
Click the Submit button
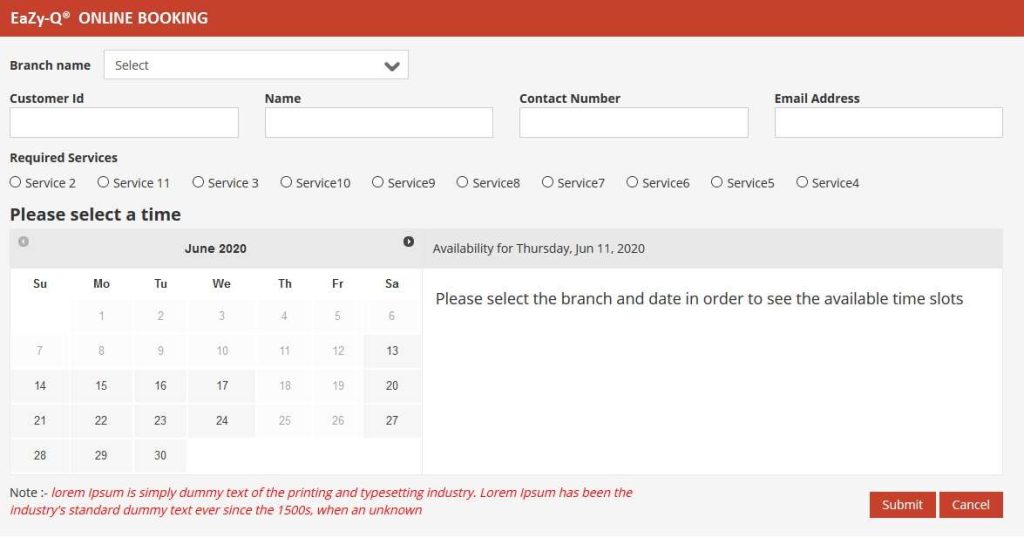pyautogui.click(x=902, y=505)
